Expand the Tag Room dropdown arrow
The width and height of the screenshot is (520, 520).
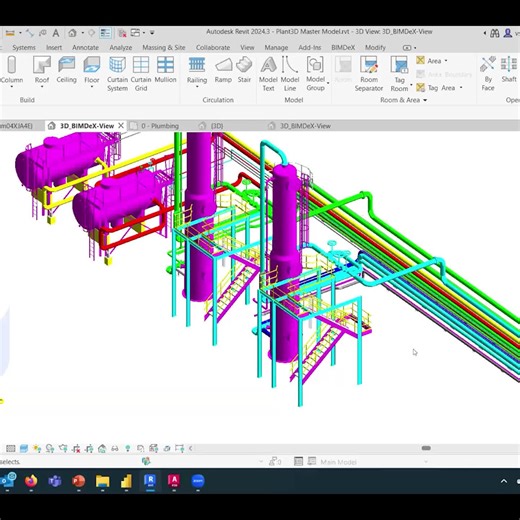point(411,85)
